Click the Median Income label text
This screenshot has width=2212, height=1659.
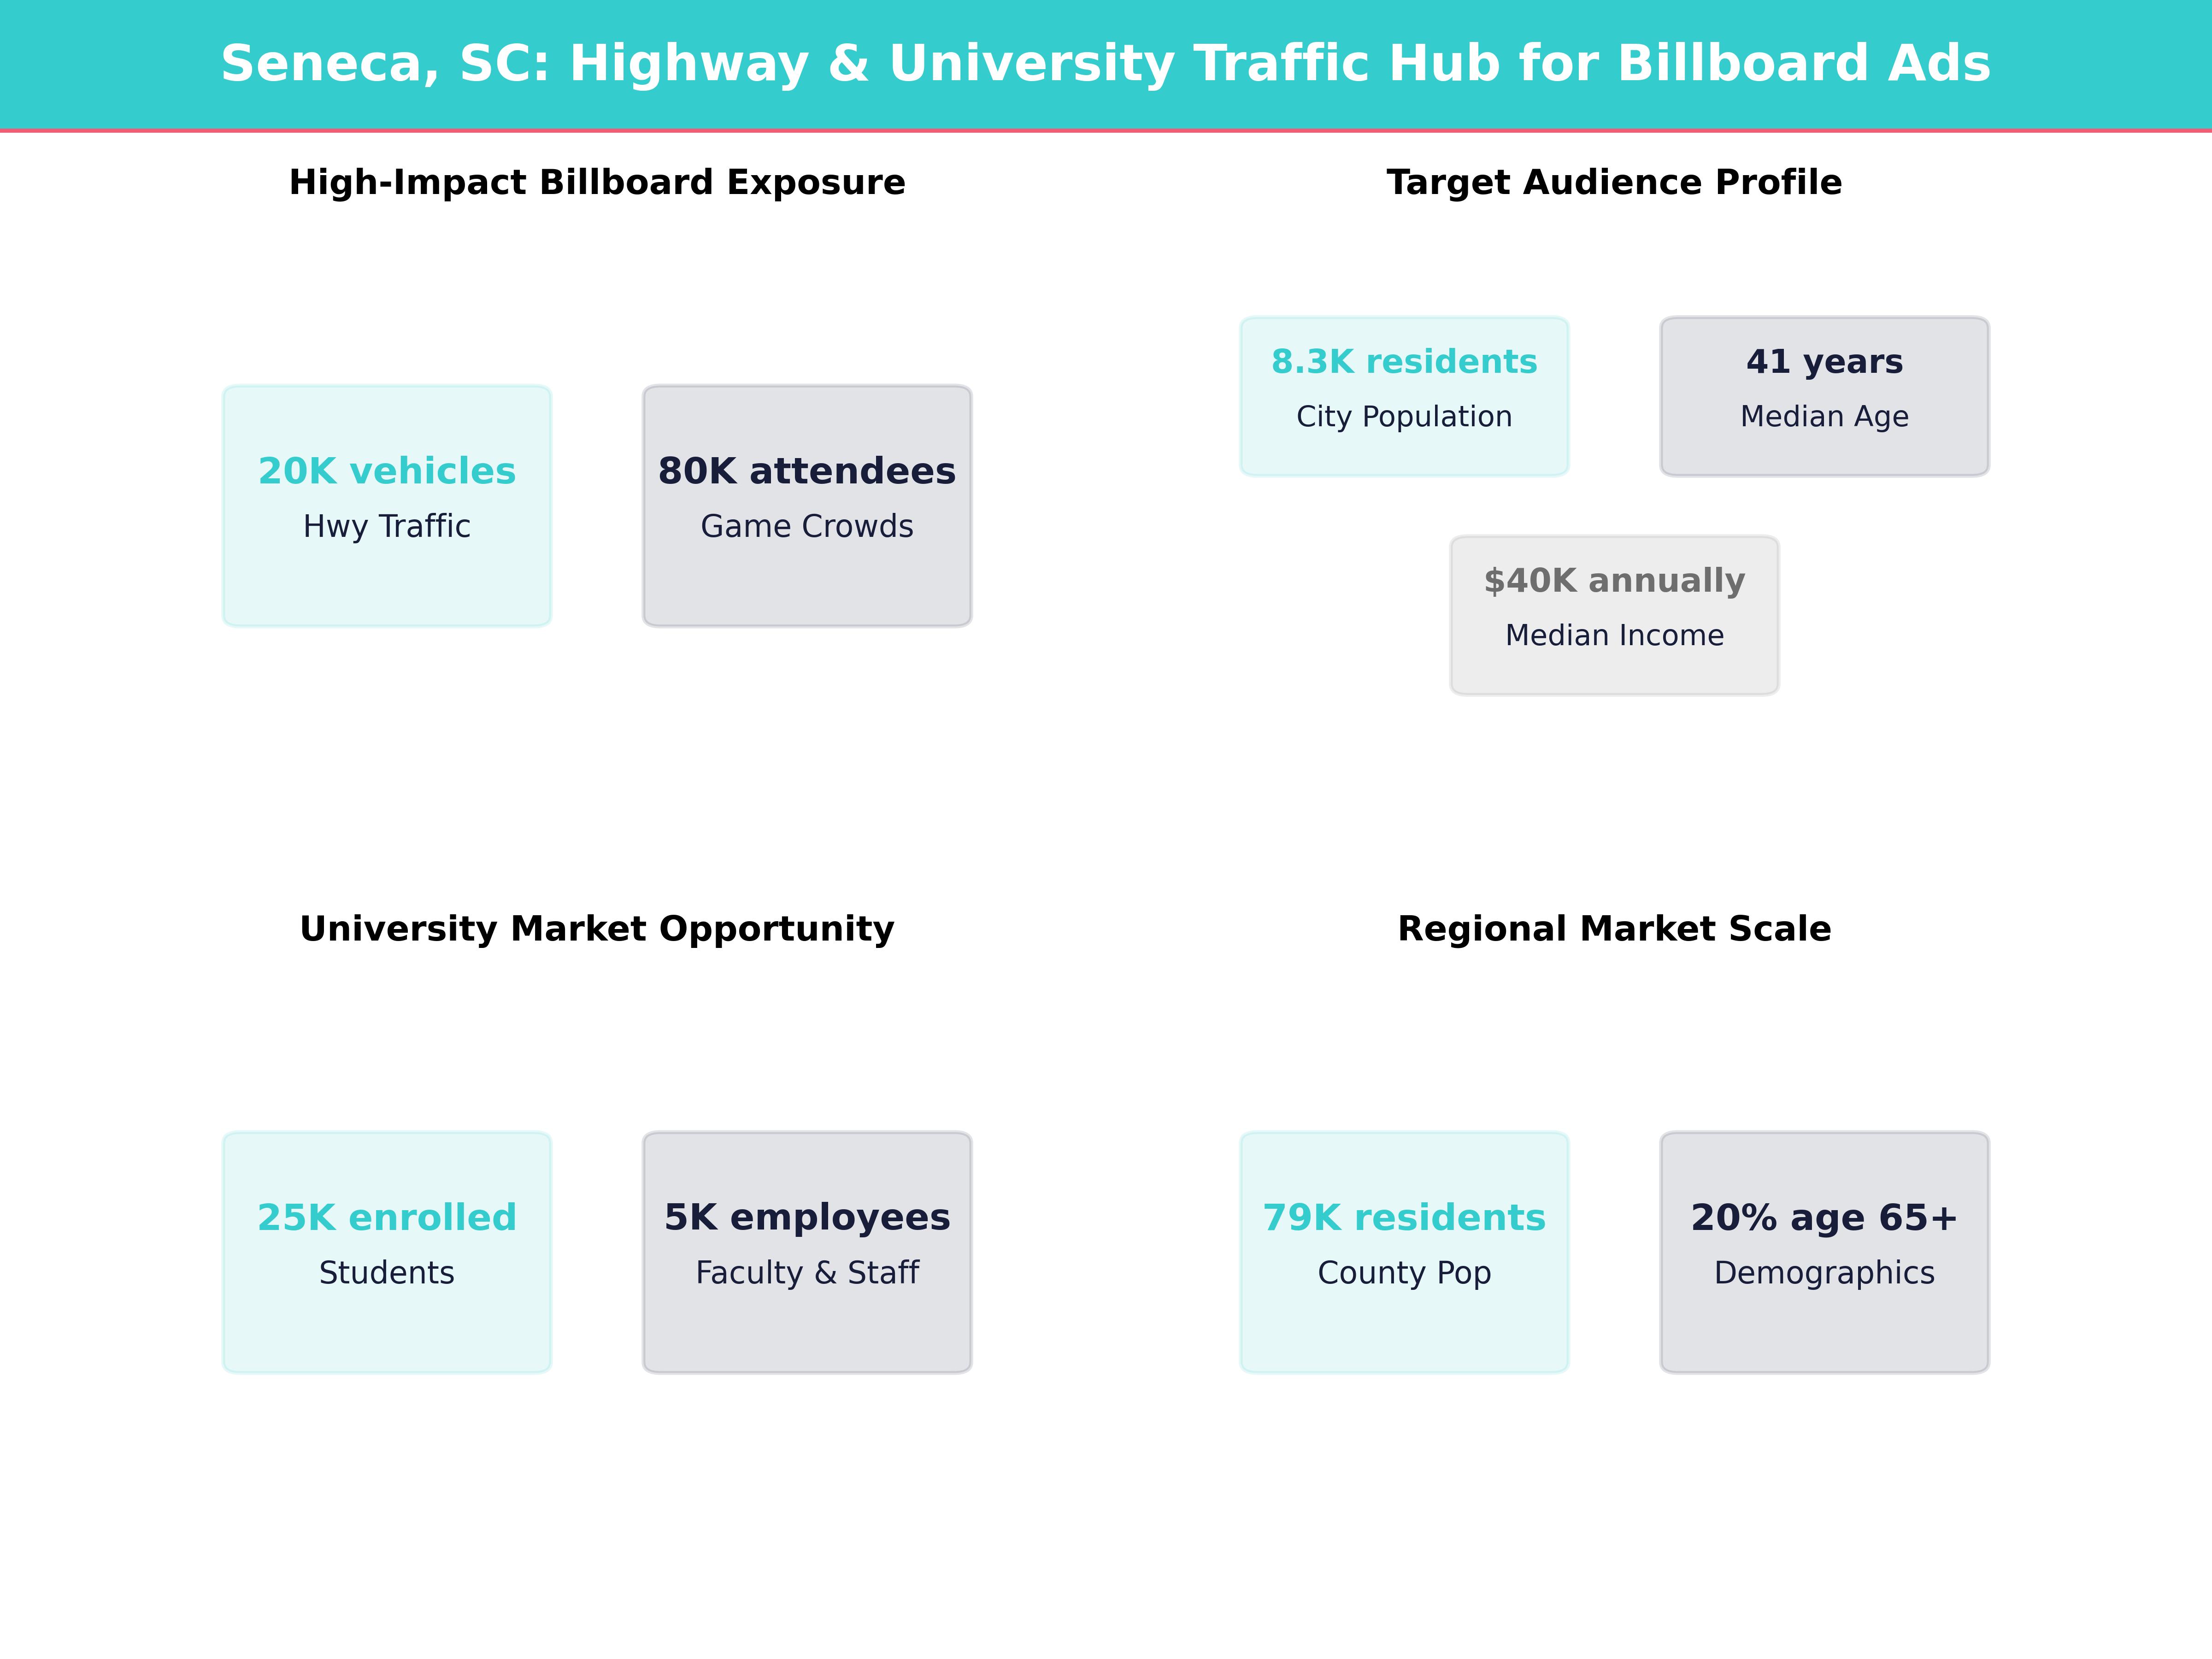tap(1613, 634)
